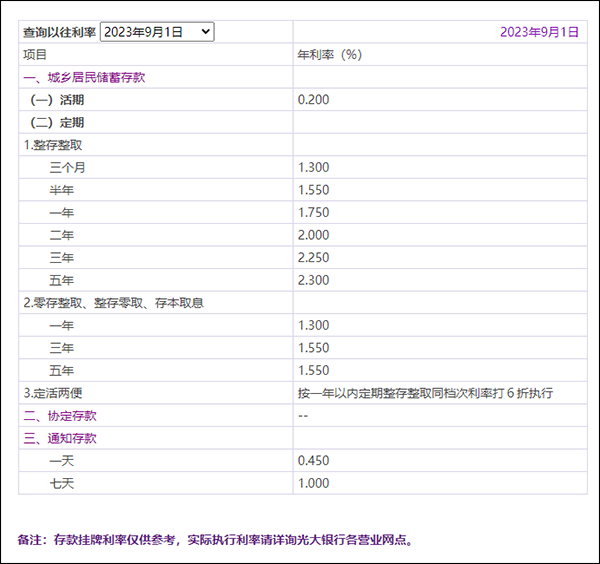600x564 pixels.
Task: Click the 查询以往利率 label
Action: (59, 32)
